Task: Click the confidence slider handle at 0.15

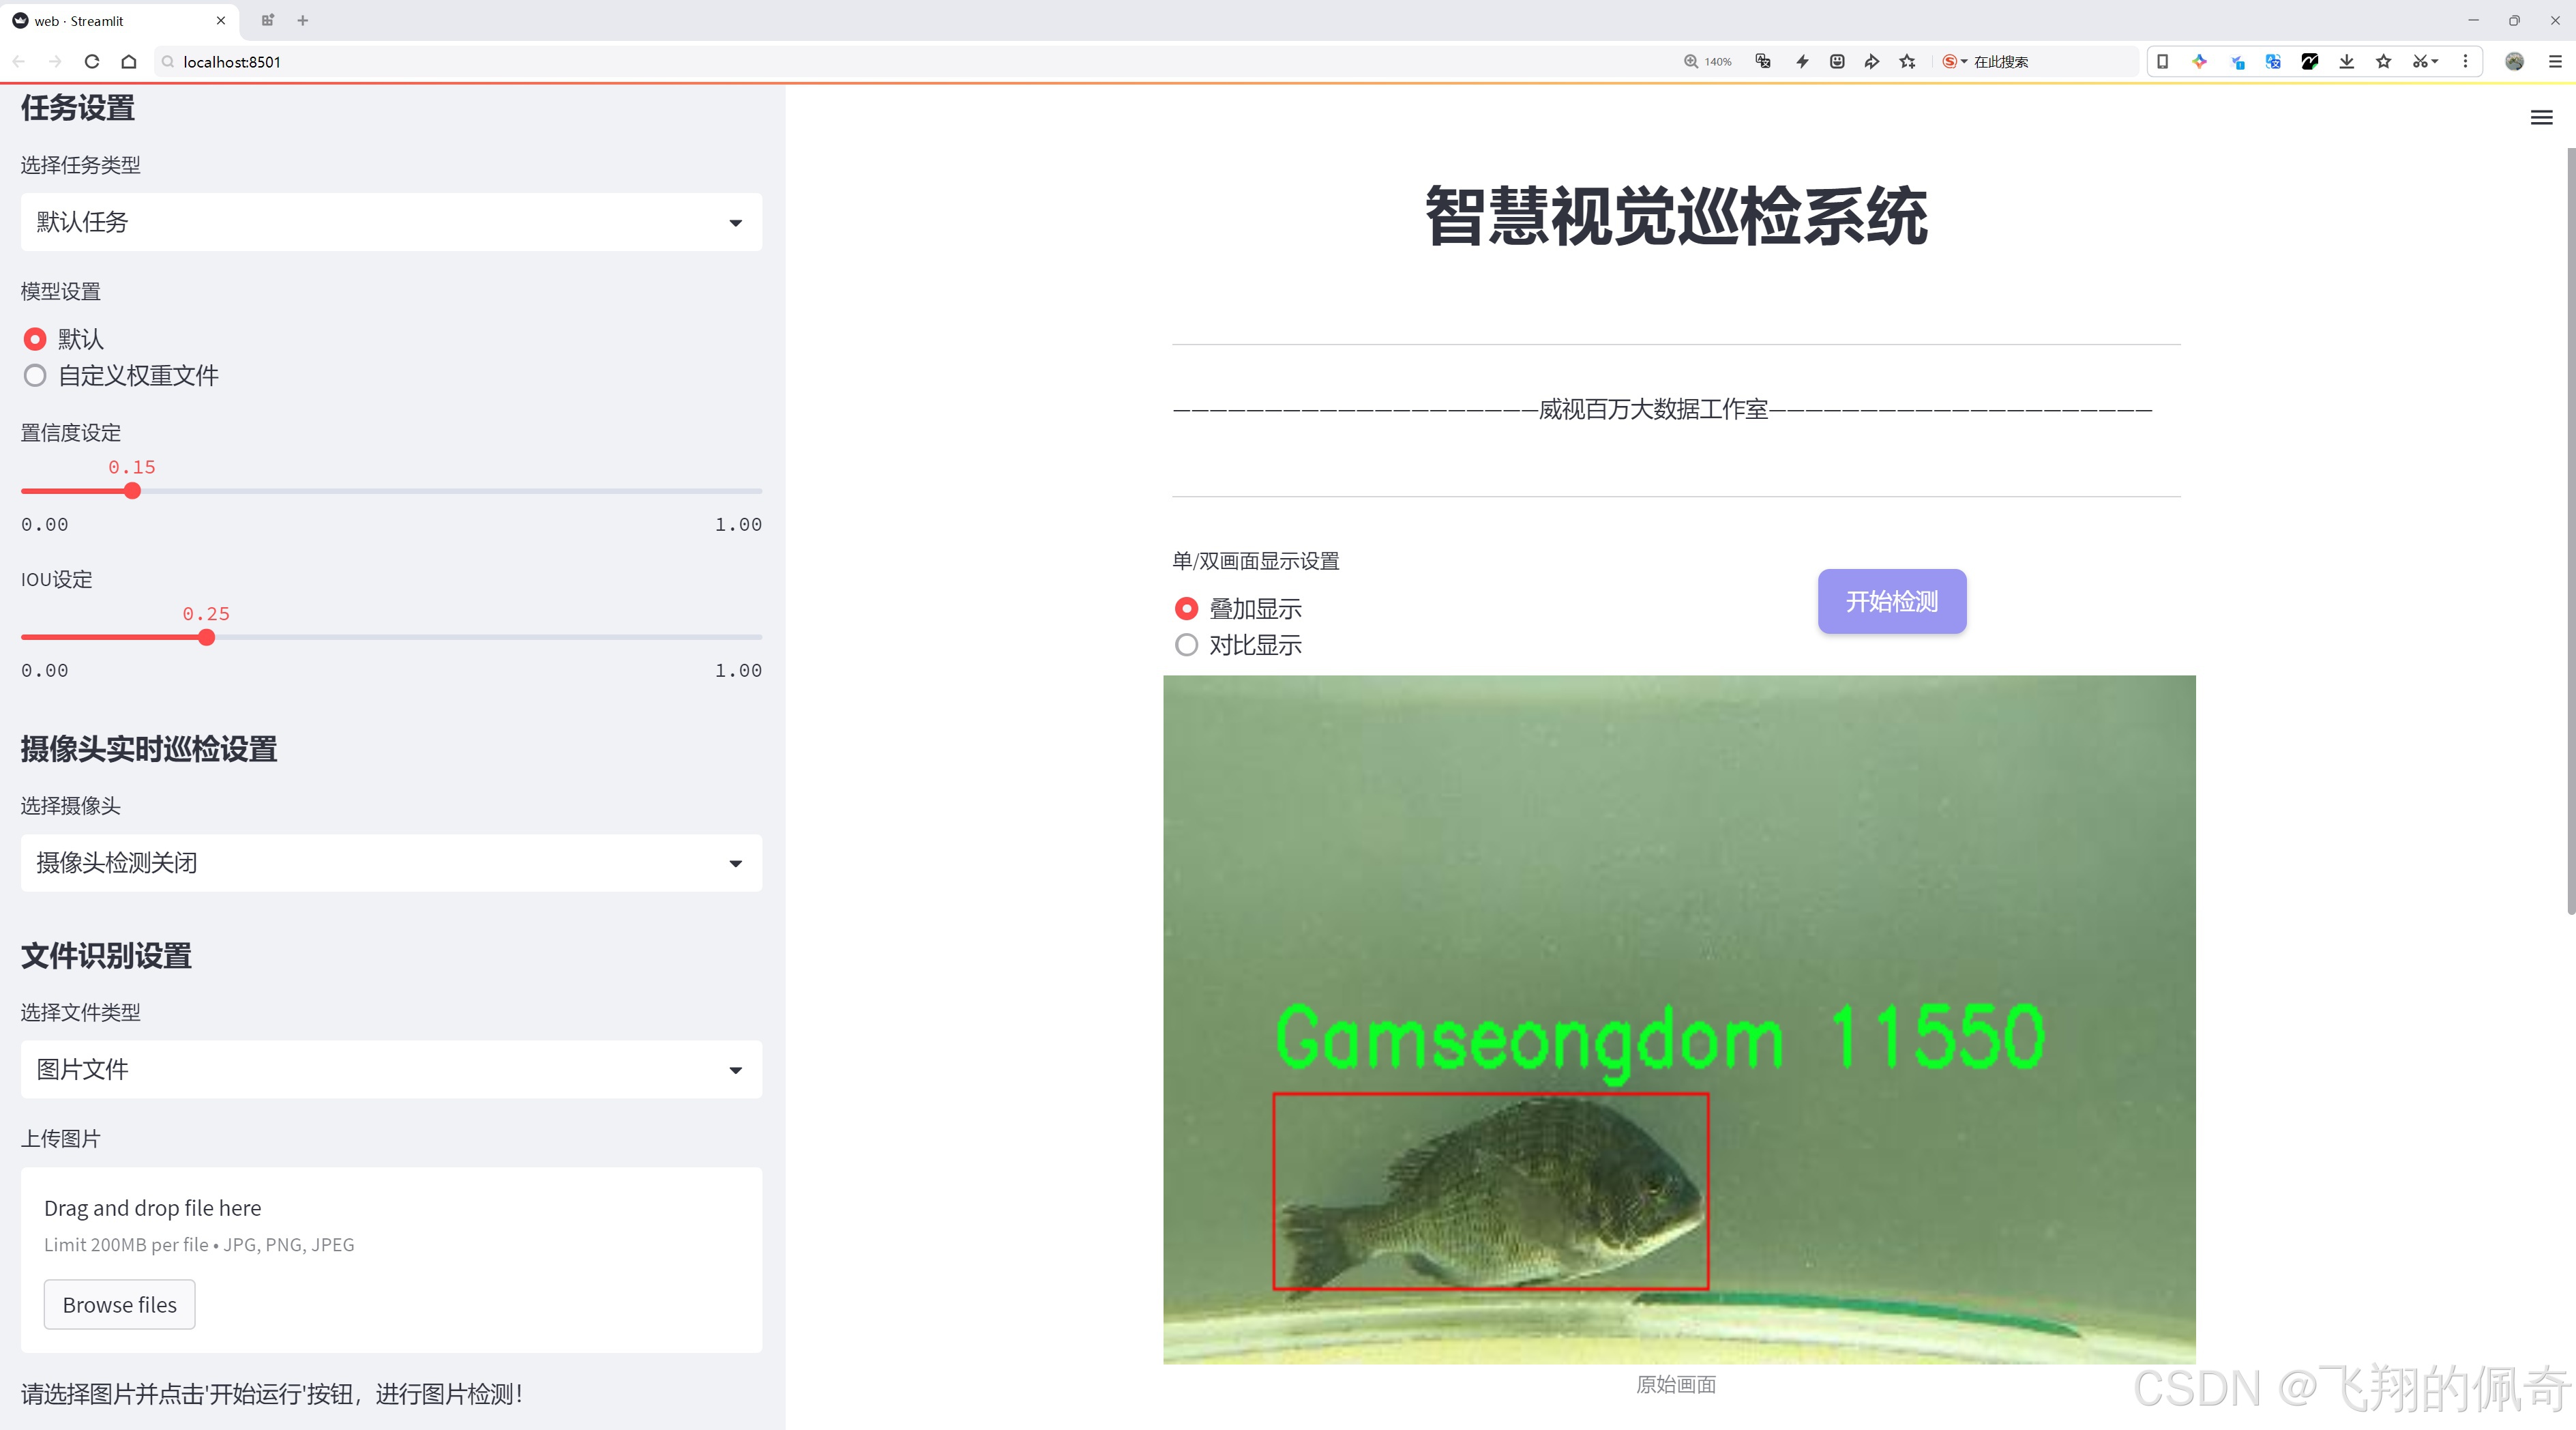Action: coord(132,491)
